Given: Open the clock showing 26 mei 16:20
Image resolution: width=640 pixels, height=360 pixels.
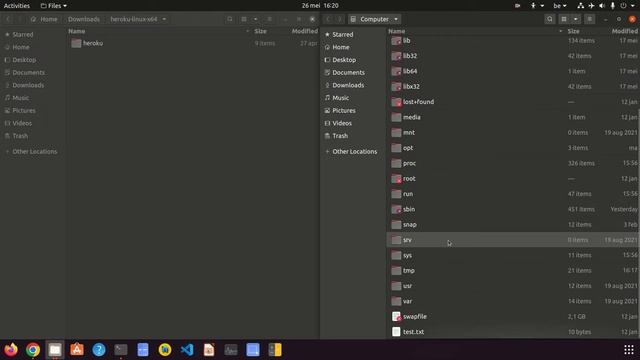Looking at the screenshot, I should coord(320,6).
